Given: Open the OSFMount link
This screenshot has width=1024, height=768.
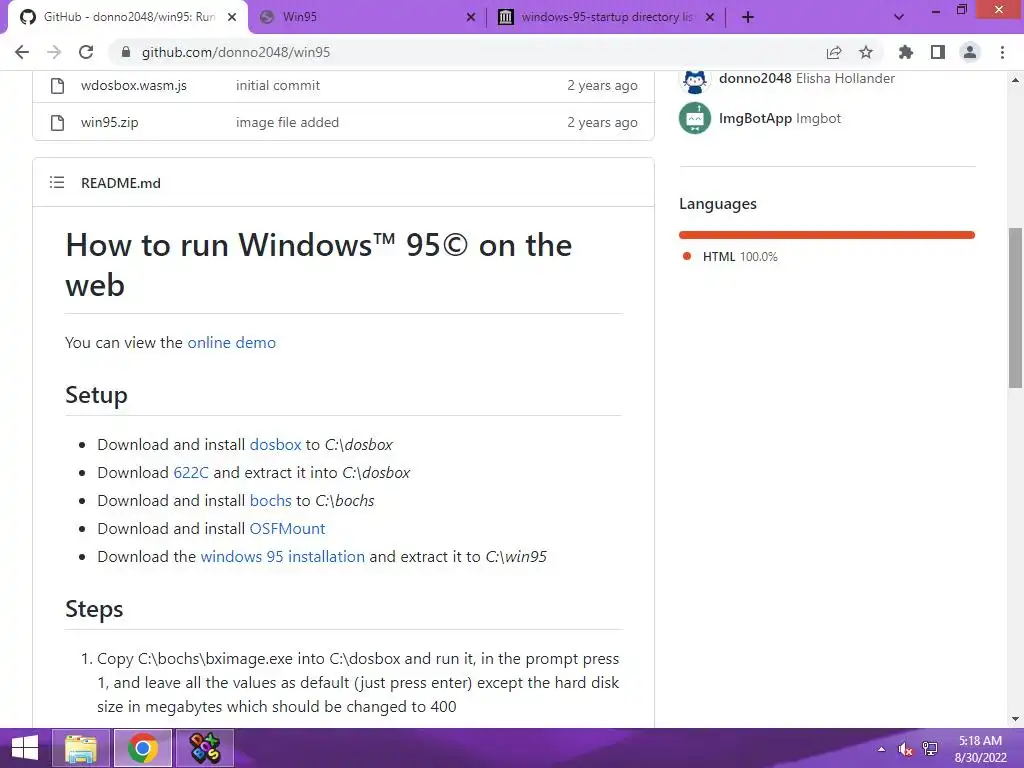Looking at the screenshot, I should point(287,529).
